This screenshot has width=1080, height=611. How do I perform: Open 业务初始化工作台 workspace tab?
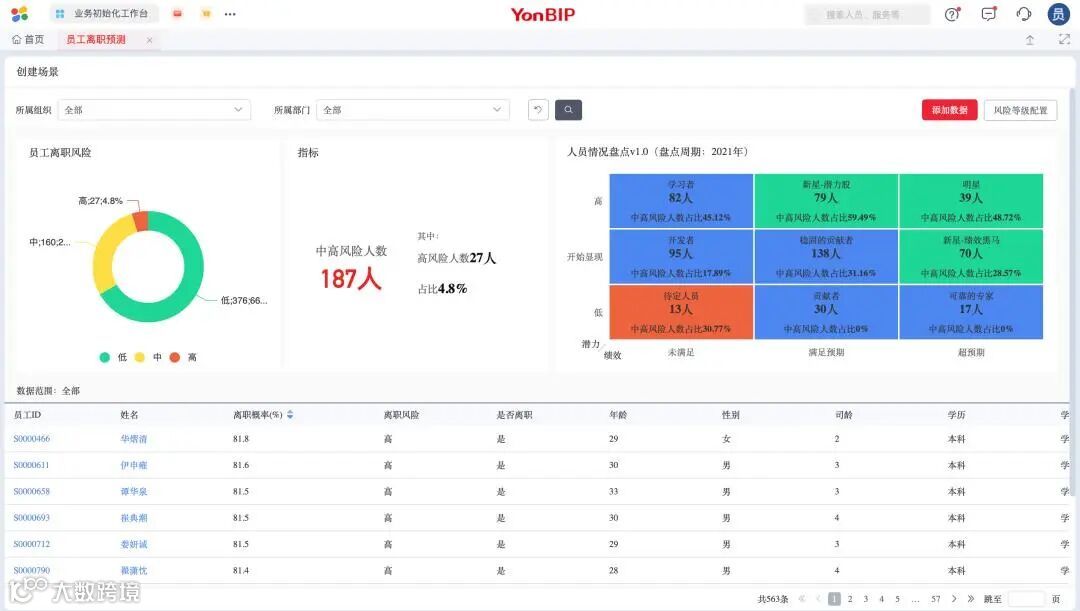click(x=104, y=14)
